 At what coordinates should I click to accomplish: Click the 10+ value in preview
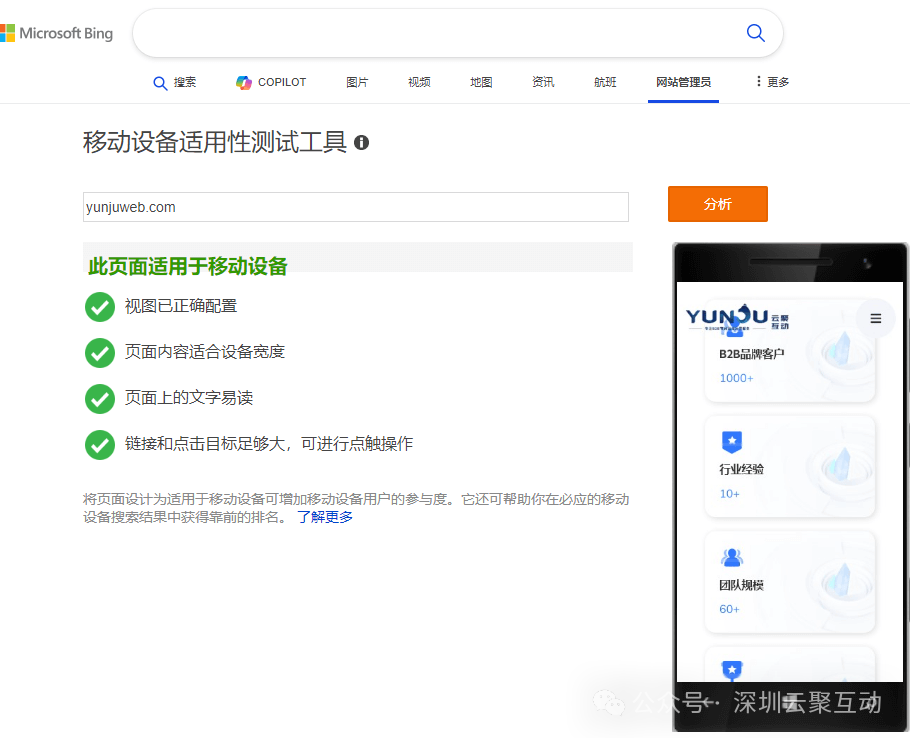coord(730,494)
